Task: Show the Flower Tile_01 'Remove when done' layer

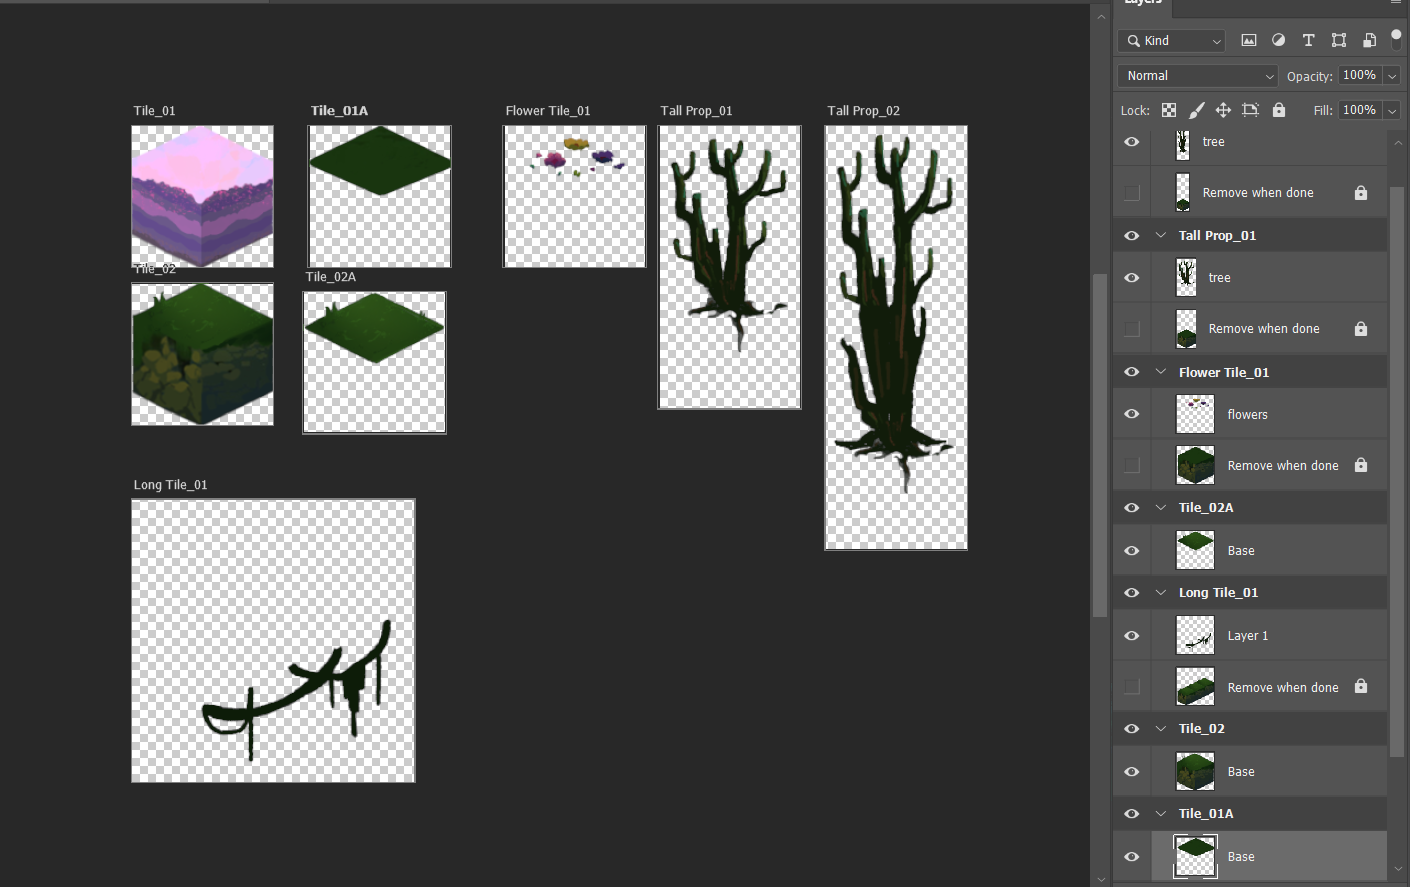Action: (1132, 465)
